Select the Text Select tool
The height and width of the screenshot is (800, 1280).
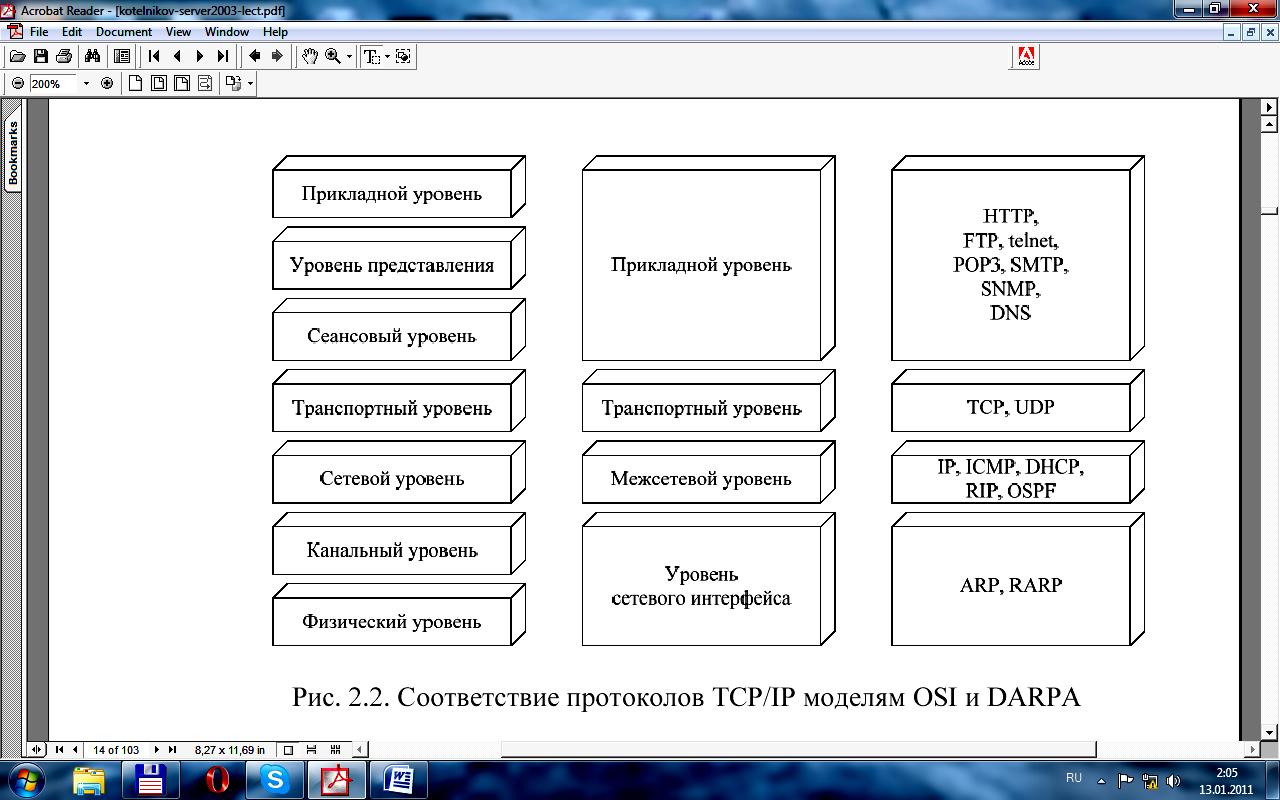click(371, 56)
